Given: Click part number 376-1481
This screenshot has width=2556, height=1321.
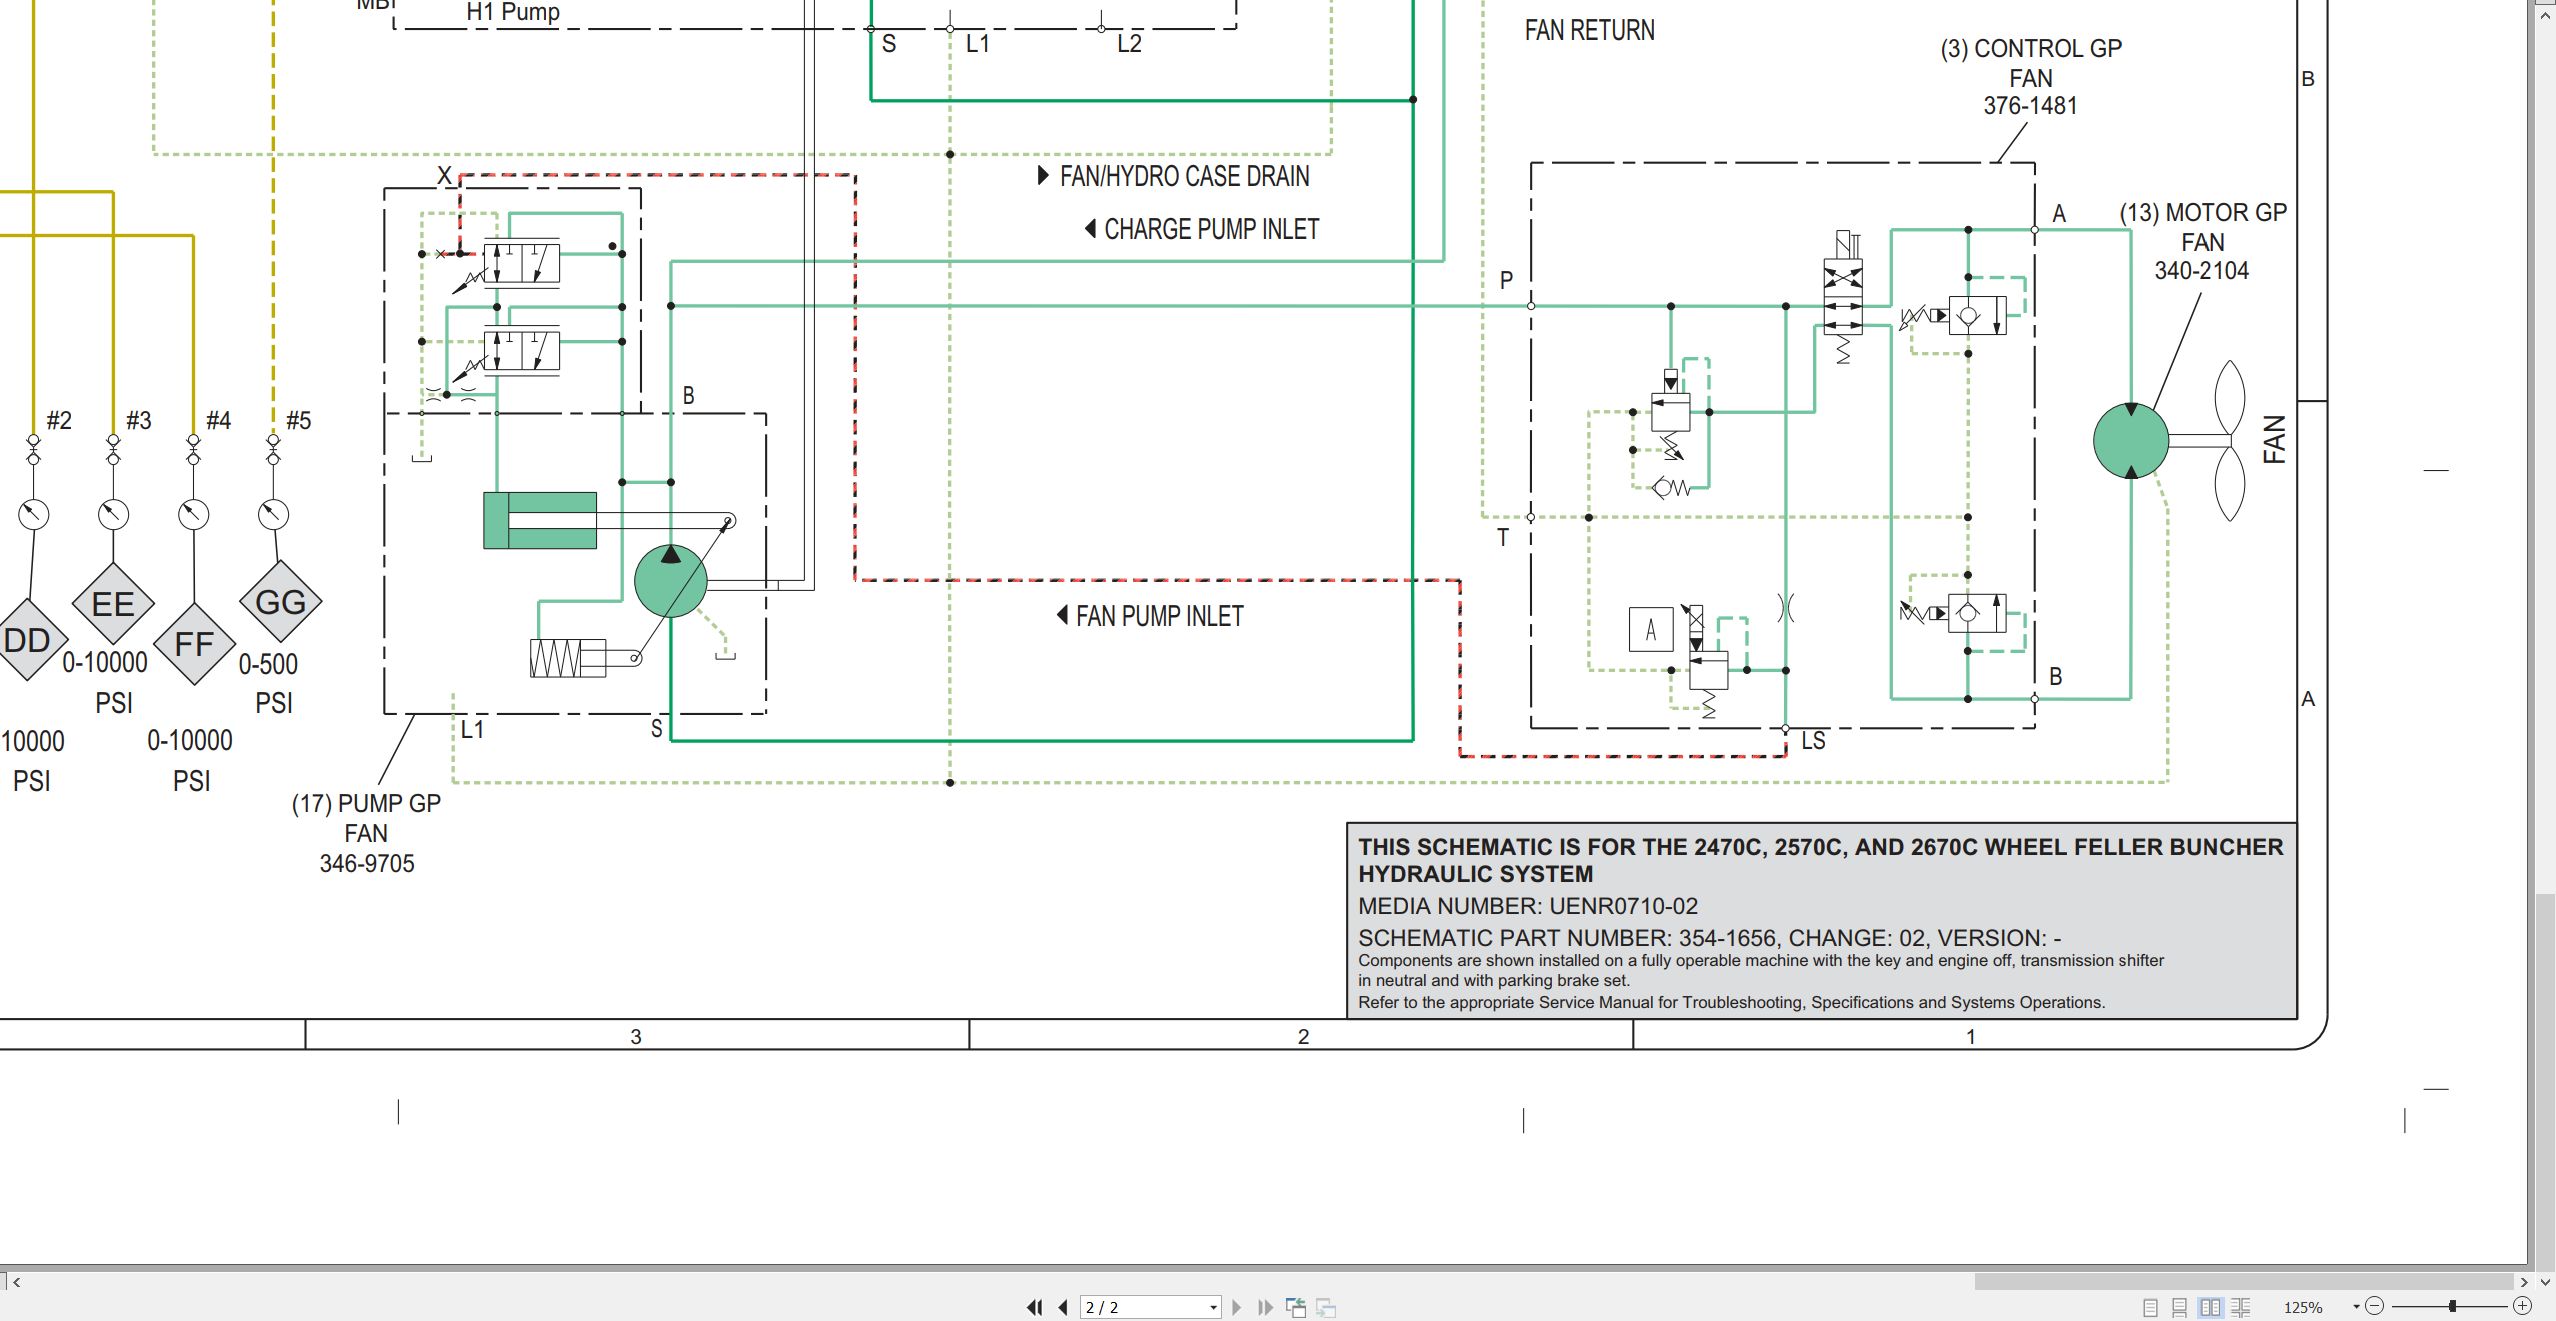Looking at the screenshot, I should point(2030,106).
